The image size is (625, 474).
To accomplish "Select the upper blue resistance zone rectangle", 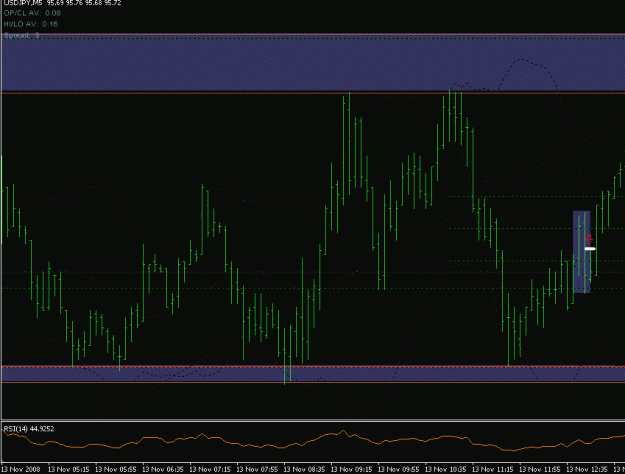I will (x=313, y=63).
